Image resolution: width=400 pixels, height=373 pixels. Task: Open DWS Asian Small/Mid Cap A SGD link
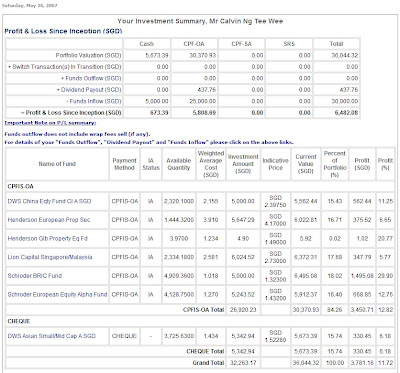click(x=52, y=336)
